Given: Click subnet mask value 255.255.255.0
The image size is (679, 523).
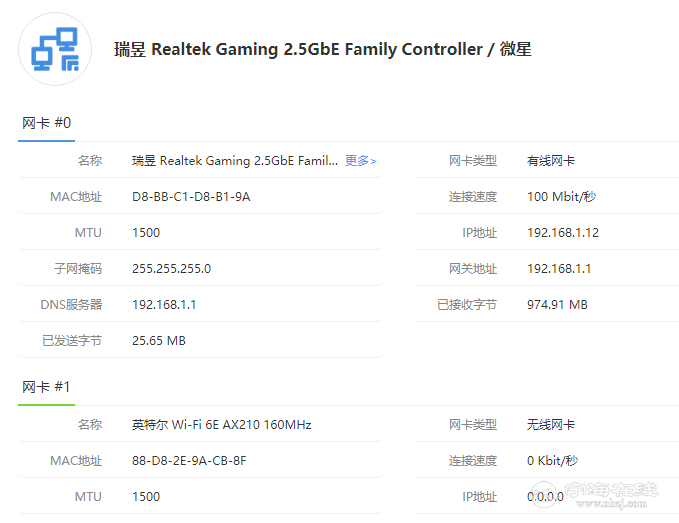Looking at the screenshot, I should [x=171, y=269].
